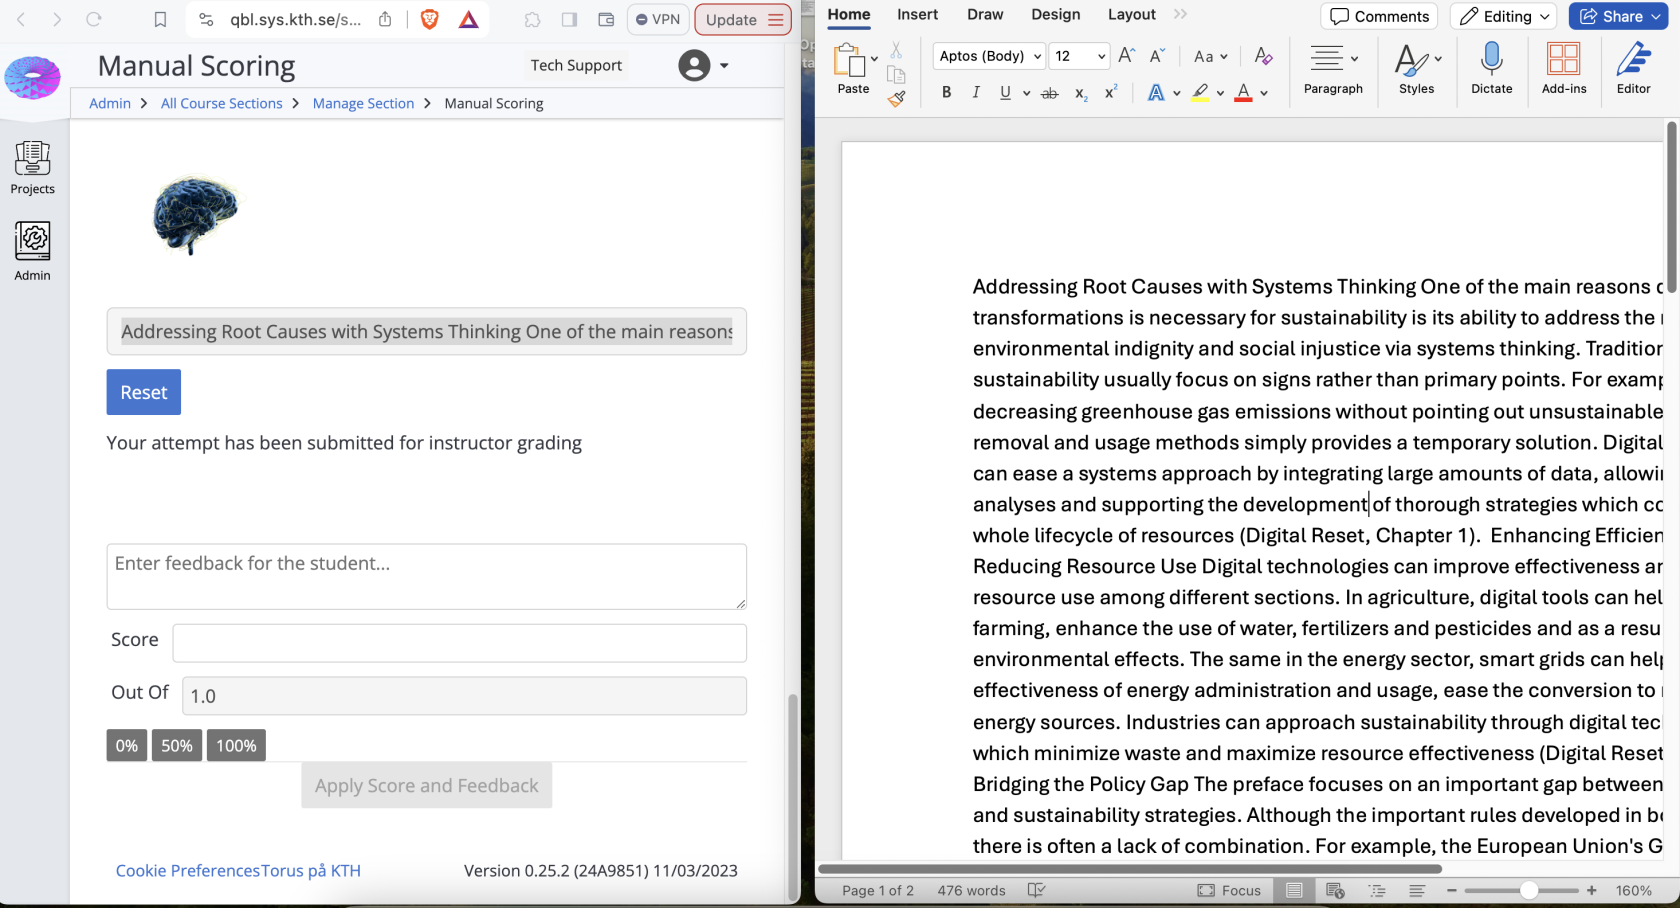Click the student feedback text area
This screenshot has height=908, width=1680.
click(x=427, y=576)
